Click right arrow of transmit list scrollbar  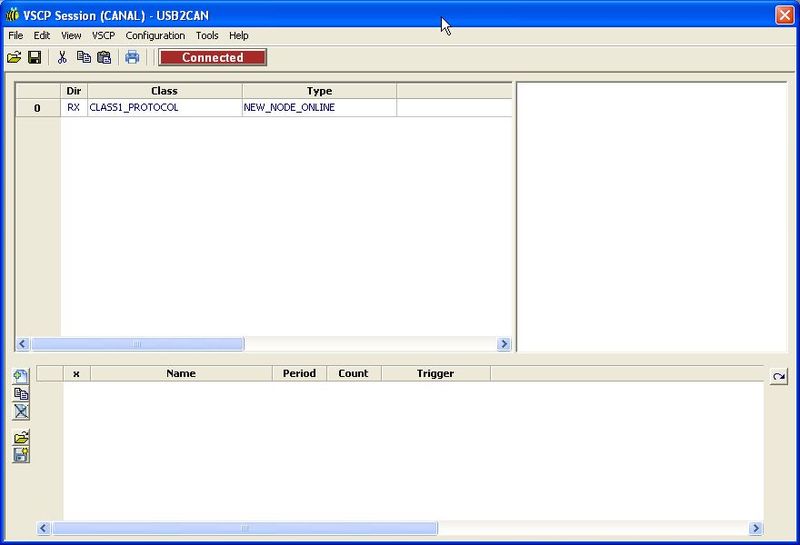(x=756, y=528)
